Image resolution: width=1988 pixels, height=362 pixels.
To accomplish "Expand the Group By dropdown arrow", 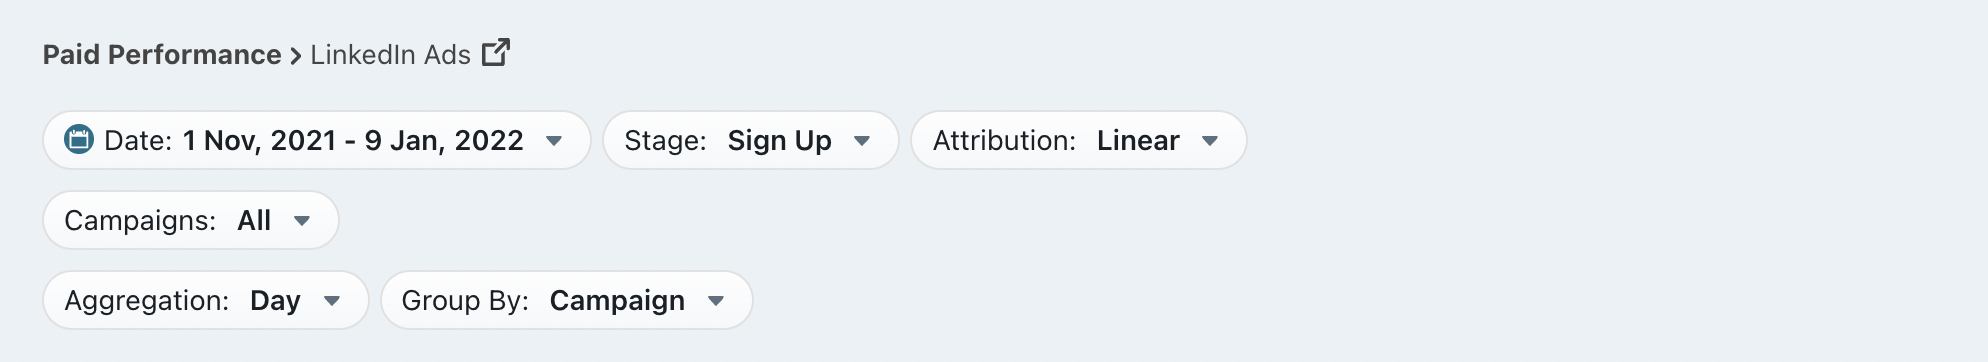I will pyautogui.click(x=716, y=301).
